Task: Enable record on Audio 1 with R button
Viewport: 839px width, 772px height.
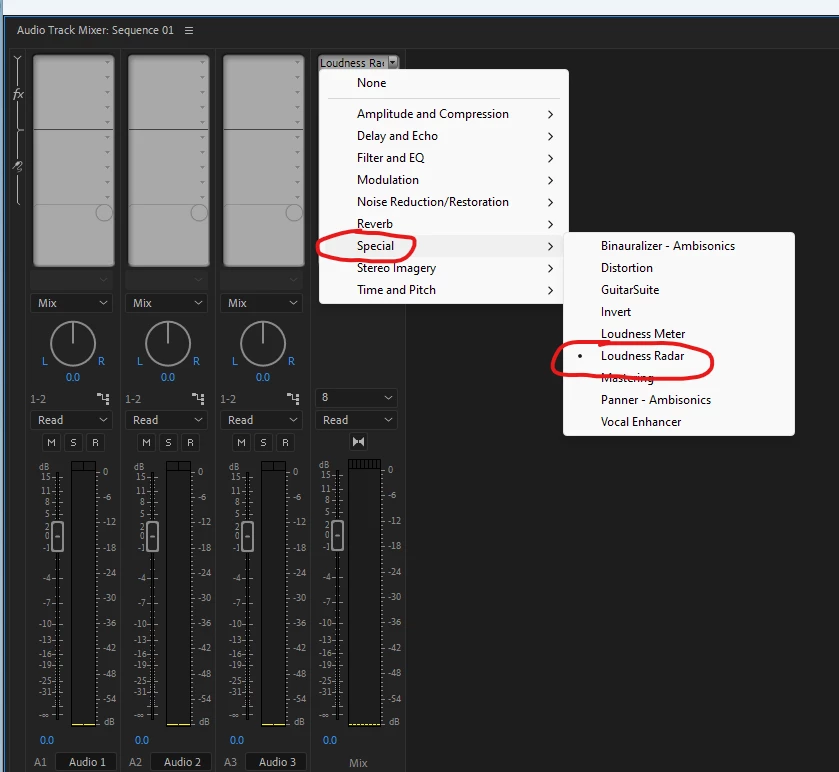Action: 95,442
